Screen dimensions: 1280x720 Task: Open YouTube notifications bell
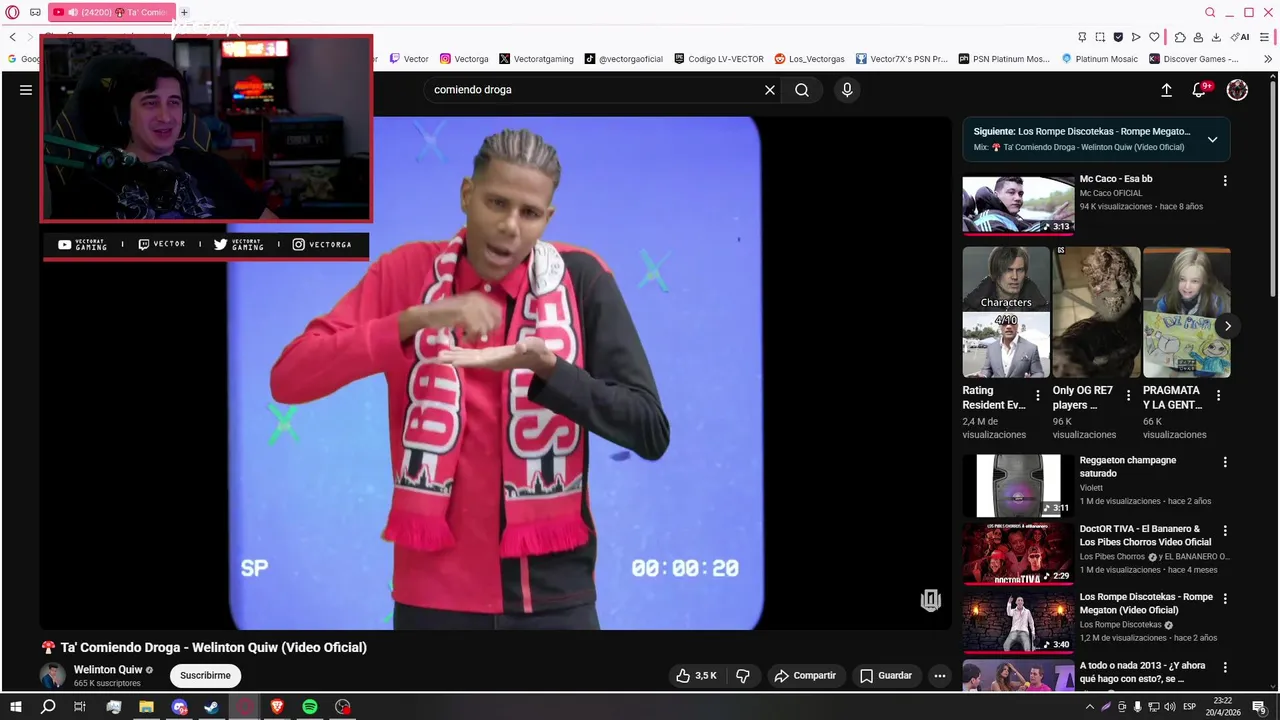point(1199,90)
